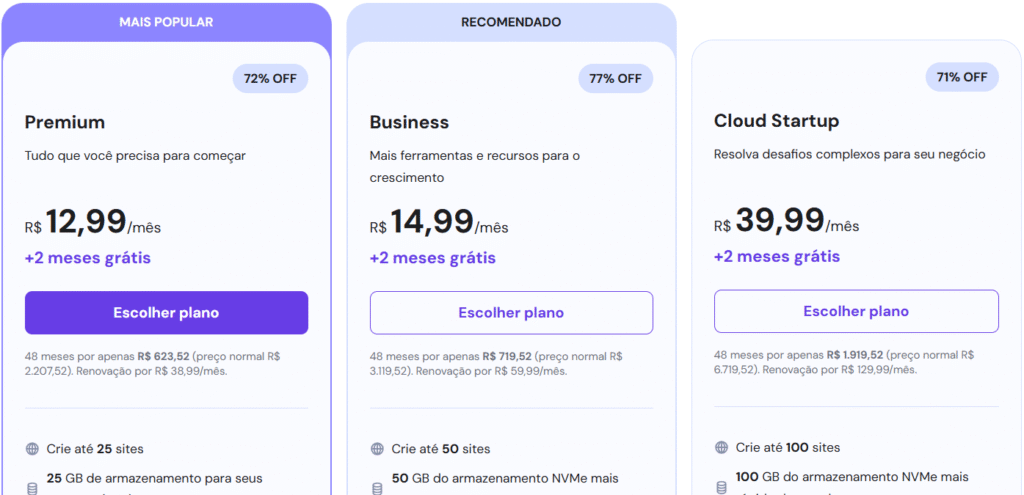1024x495 pixels.
Task: Choose the Premium plan with Escolher plano
Action: [x=166, y=313]
